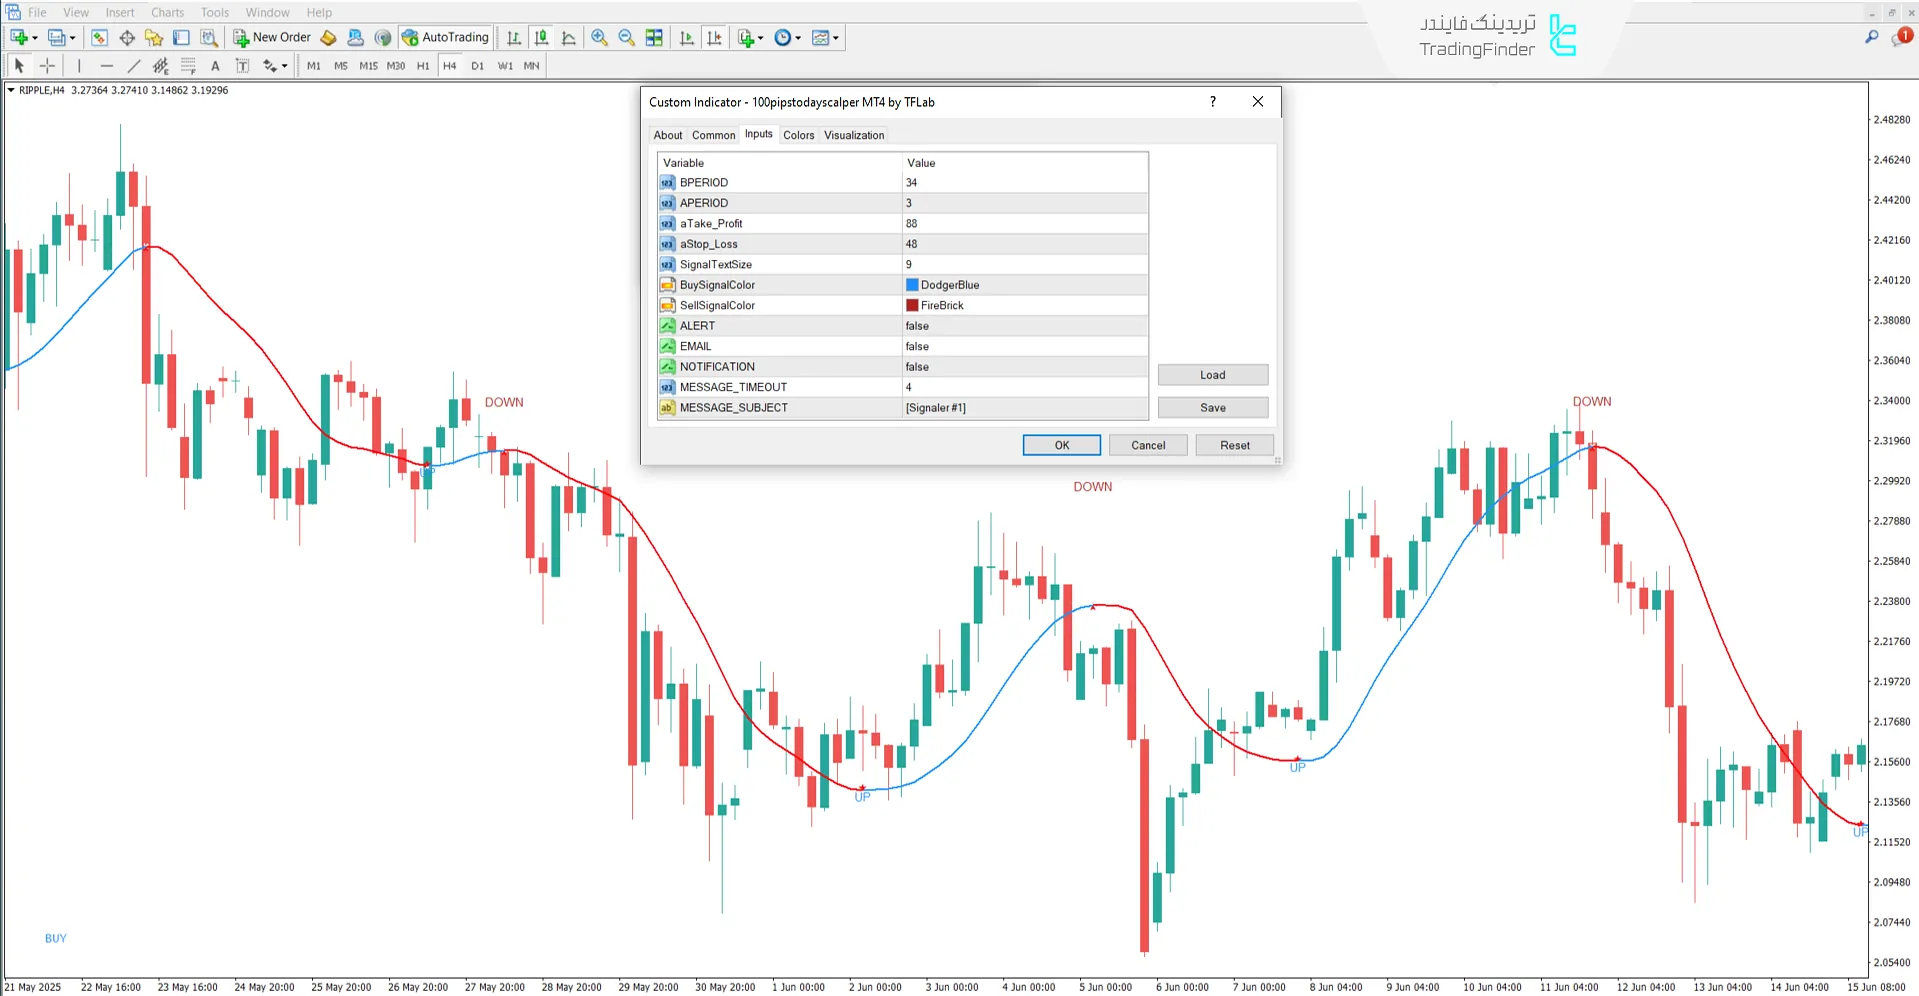
Task: Select the M15 timeframe
Action: 368,66
